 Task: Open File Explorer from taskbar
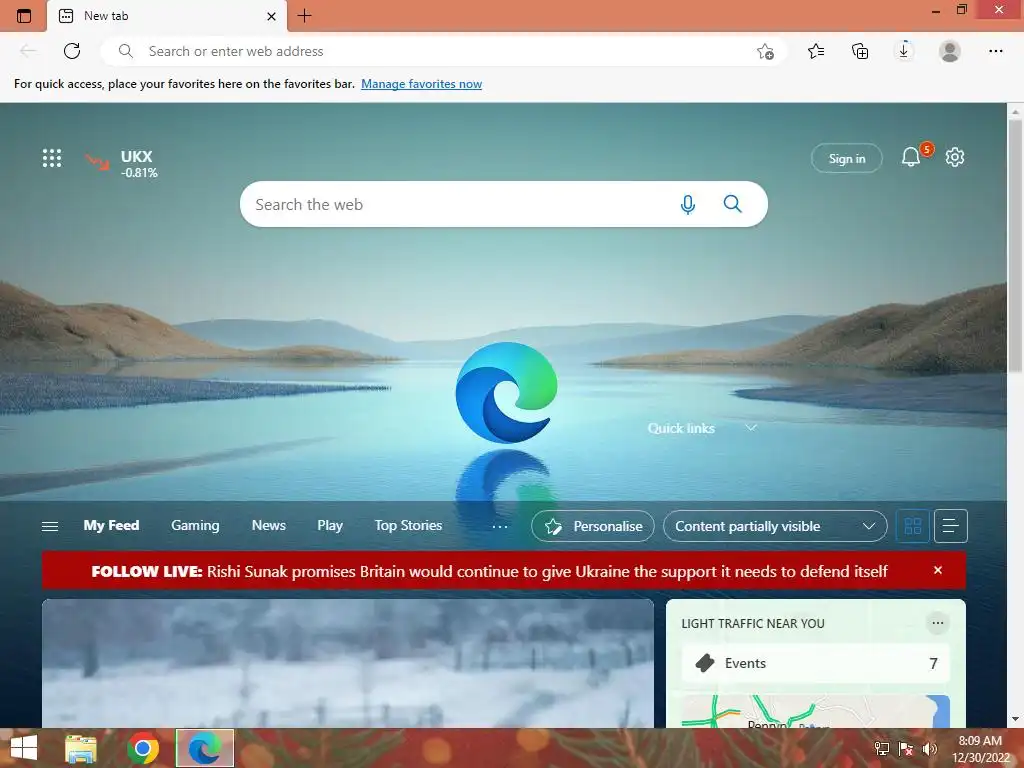pos(81,748)
